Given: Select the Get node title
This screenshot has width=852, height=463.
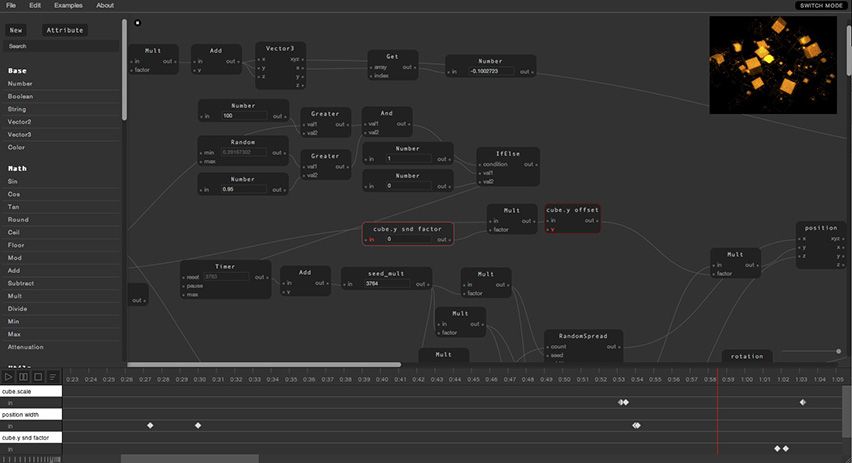Looking at the screenshot, I should click(392, 57).
